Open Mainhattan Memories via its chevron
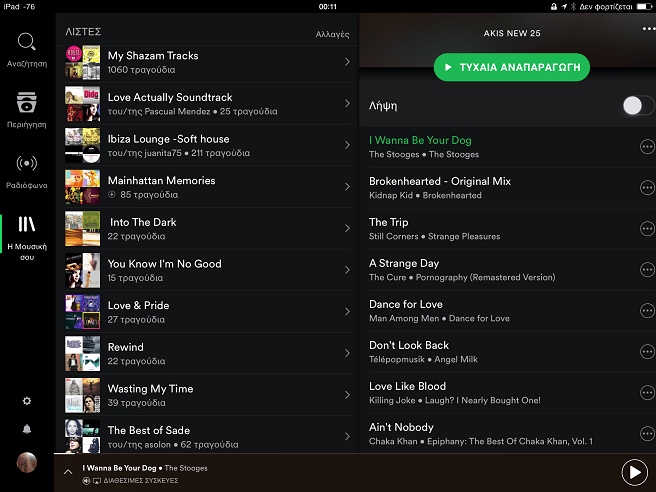Image resolution: width=656 pixels, height=492 pixels. 347,187
